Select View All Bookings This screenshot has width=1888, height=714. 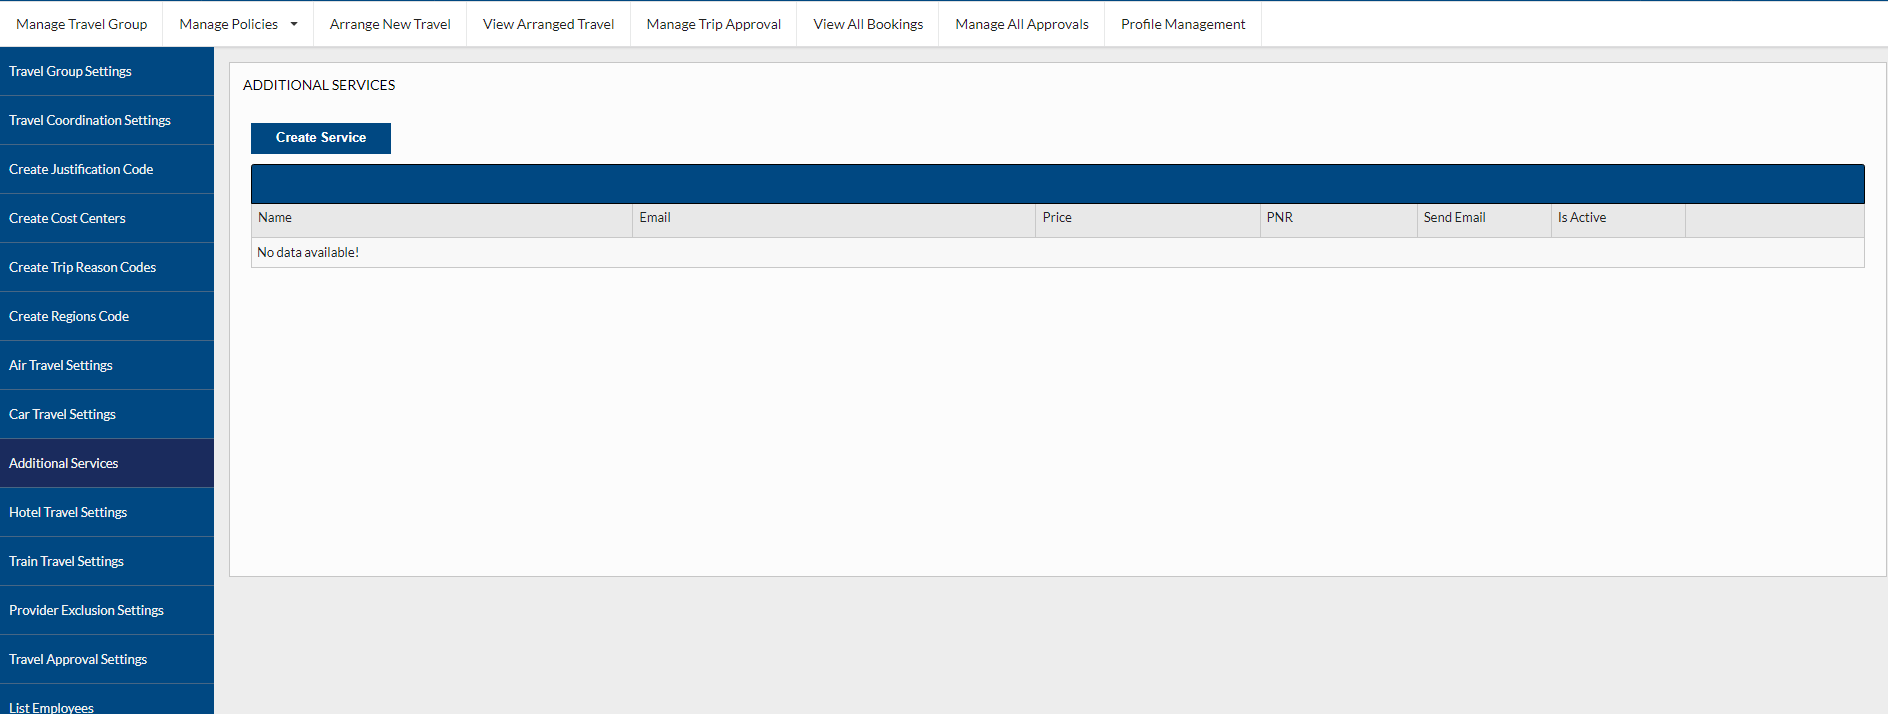(868, 24)
